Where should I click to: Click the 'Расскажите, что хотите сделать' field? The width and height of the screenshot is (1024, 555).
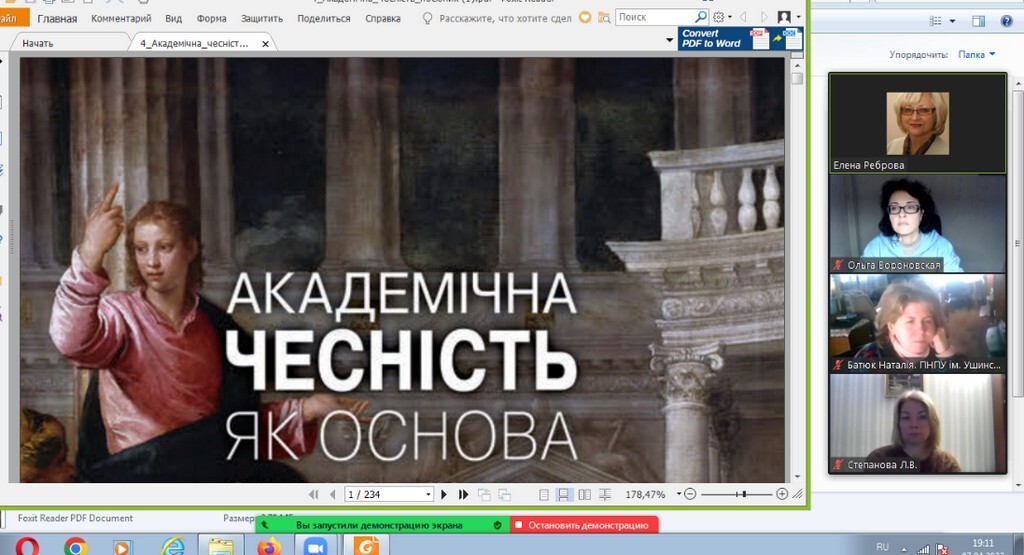[505, 18]
